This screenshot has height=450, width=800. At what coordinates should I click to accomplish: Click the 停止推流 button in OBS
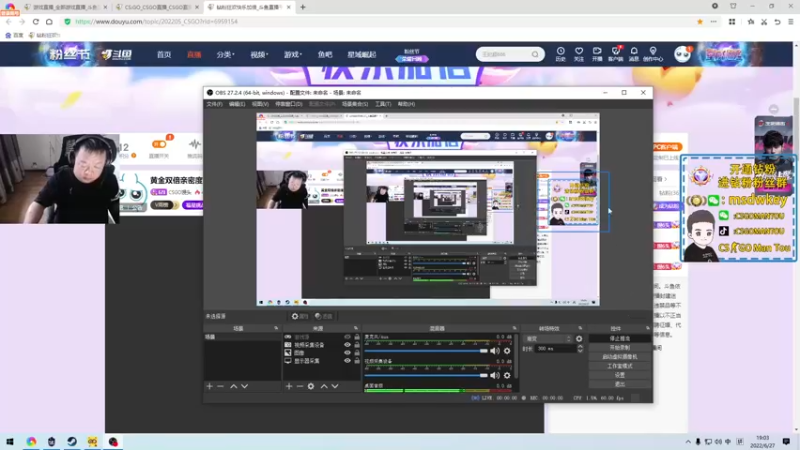point(619,338)
